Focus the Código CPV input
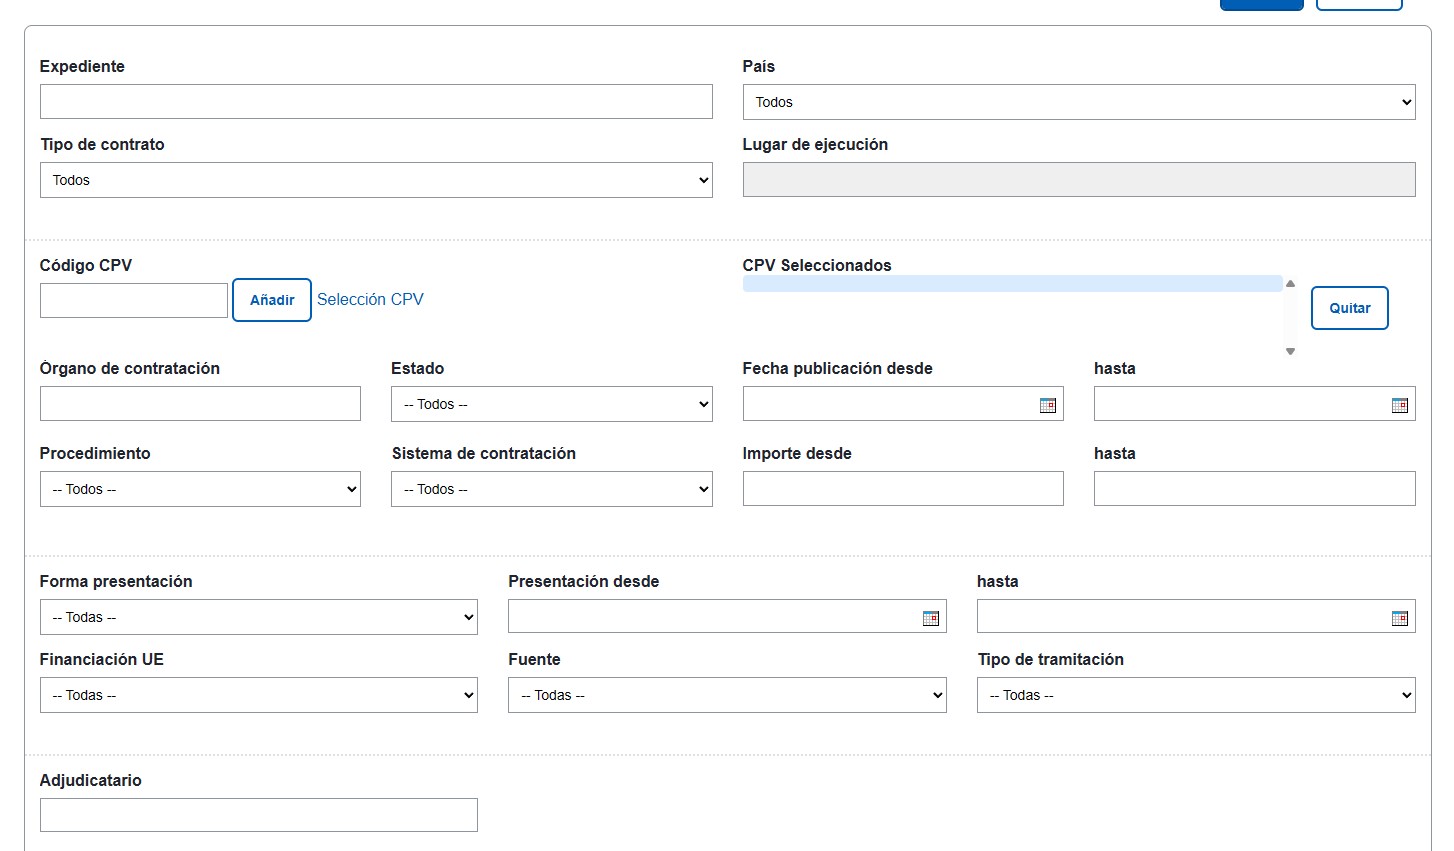This screenshot has height=851, width=1454. pyautogui.click(x=134, y=300)
